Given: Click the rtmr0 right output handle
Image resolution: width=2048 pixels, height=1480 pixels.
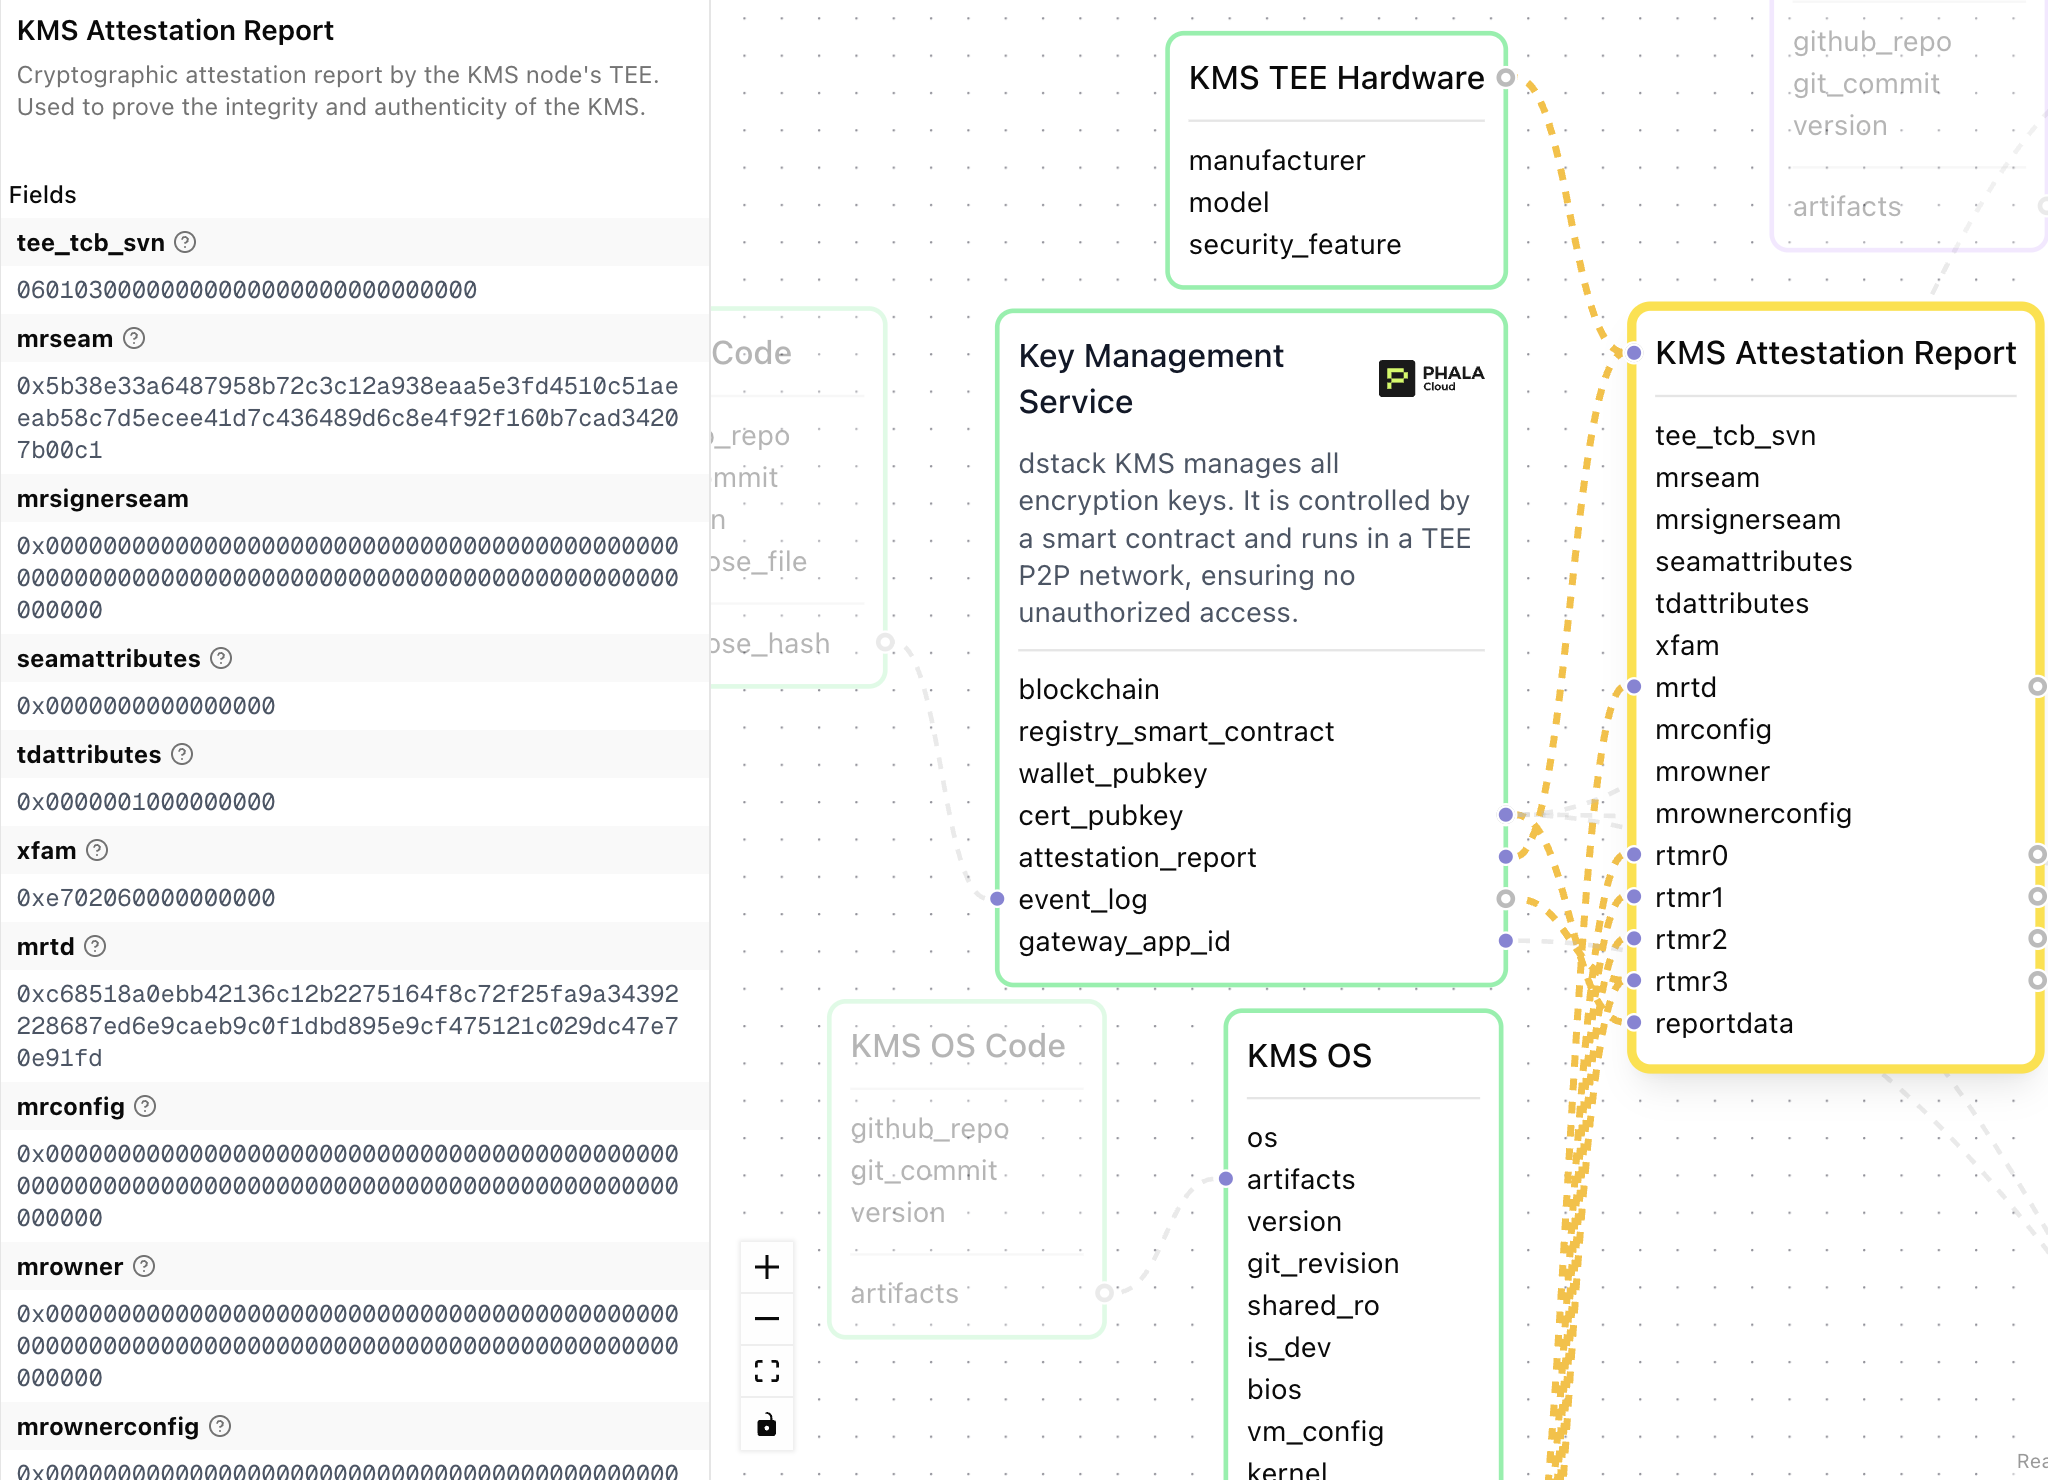Looking at the screenshot, I should point(2036,855).
